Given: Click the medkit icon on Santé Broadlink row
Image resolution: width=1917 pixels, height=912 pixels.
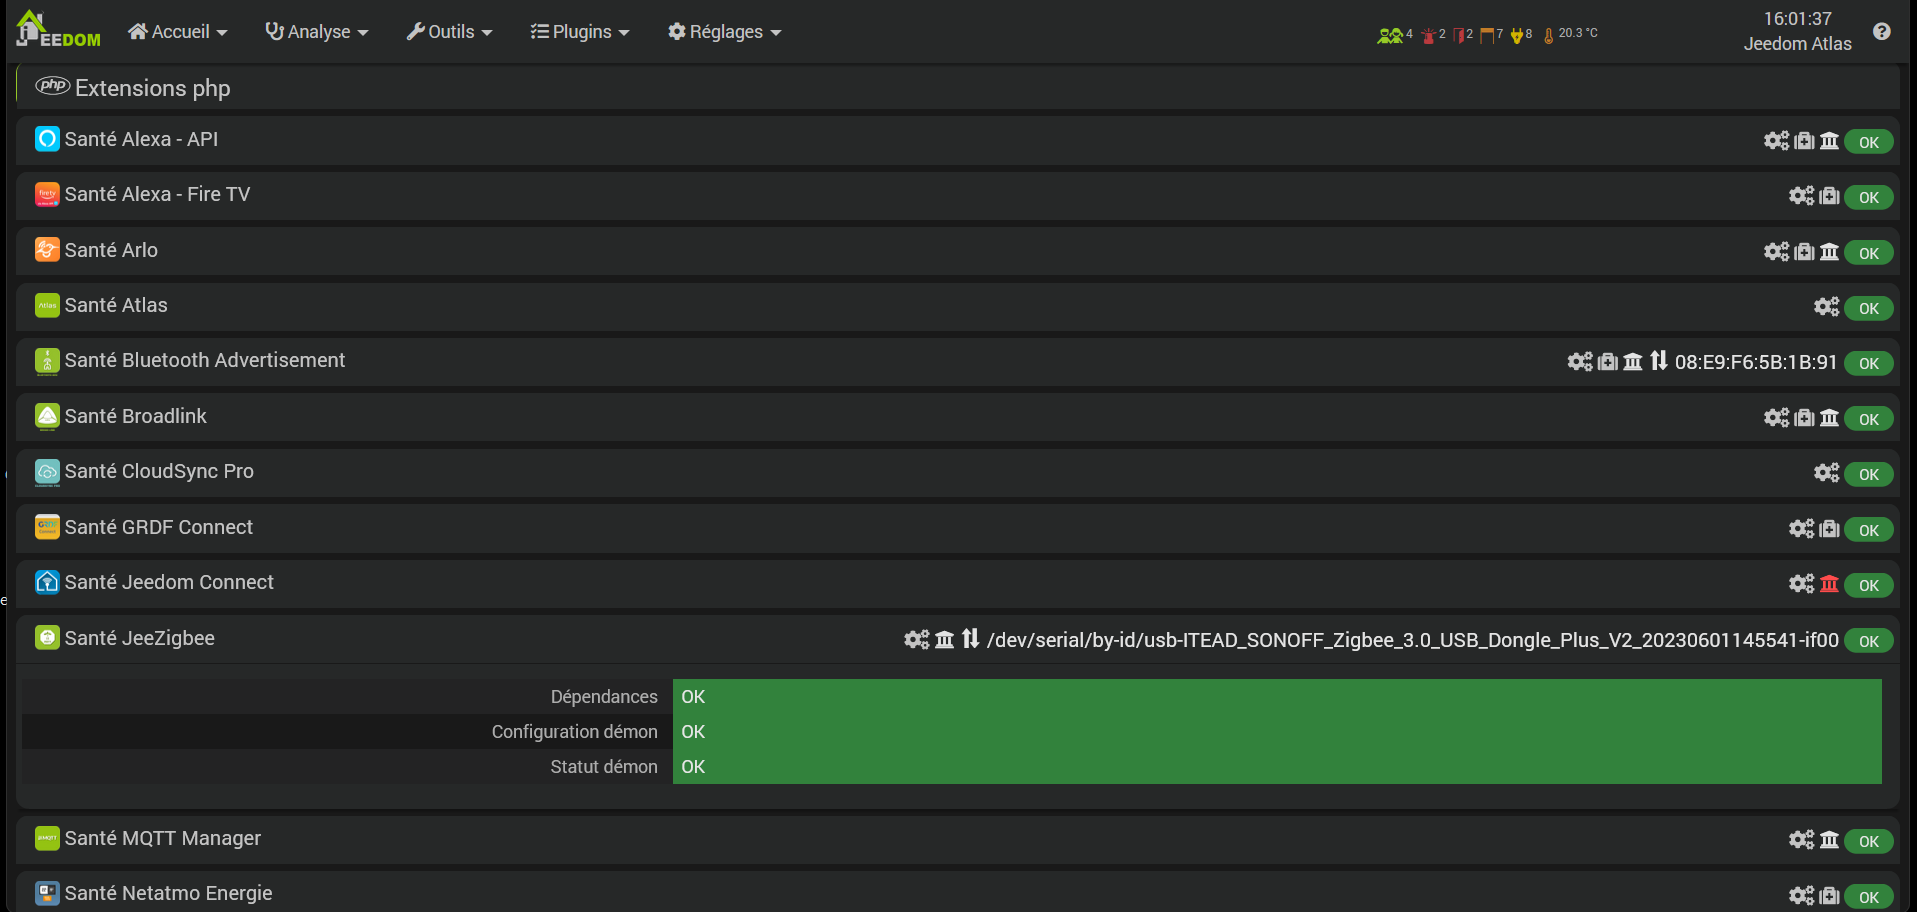Looking at the screenshot, I should pos(1804,418).
